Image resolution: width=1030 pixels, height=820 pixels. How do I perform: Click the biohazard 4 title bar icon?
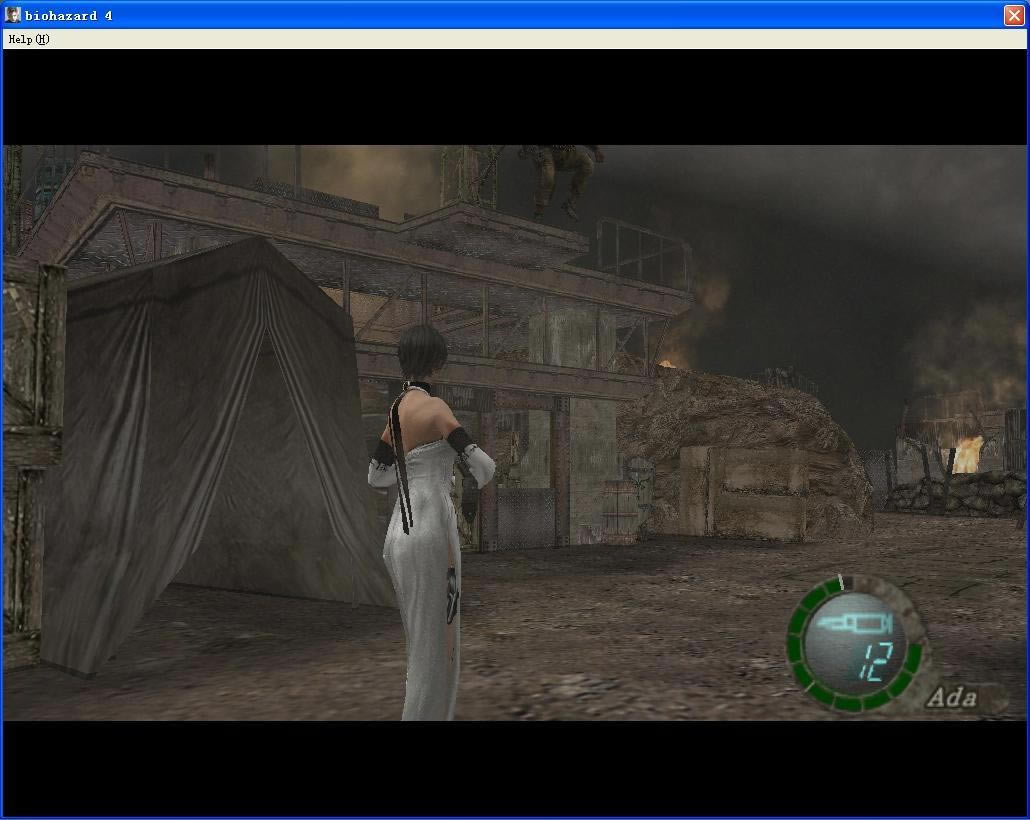tap(13, 15)
